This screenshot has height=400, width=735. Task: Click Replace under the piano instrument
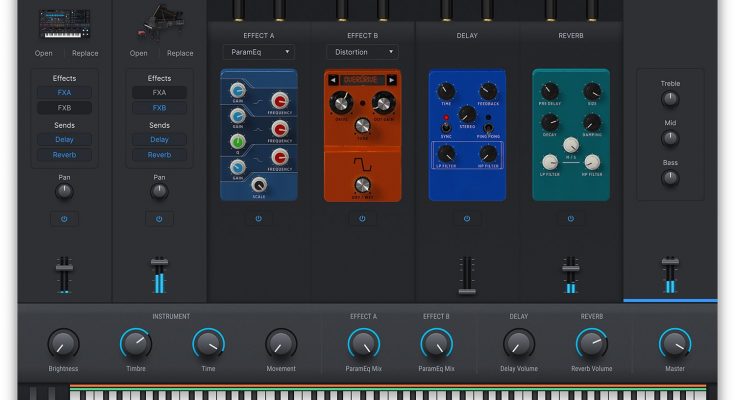click(x=180, y=53)
